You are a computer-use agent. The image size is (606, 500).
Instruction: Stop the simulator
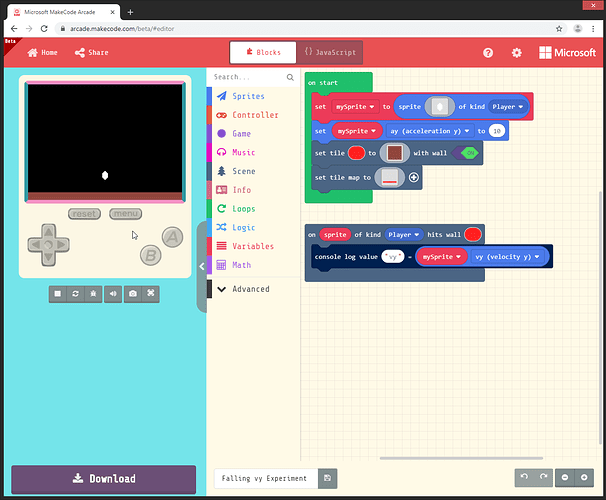point(58,294)
